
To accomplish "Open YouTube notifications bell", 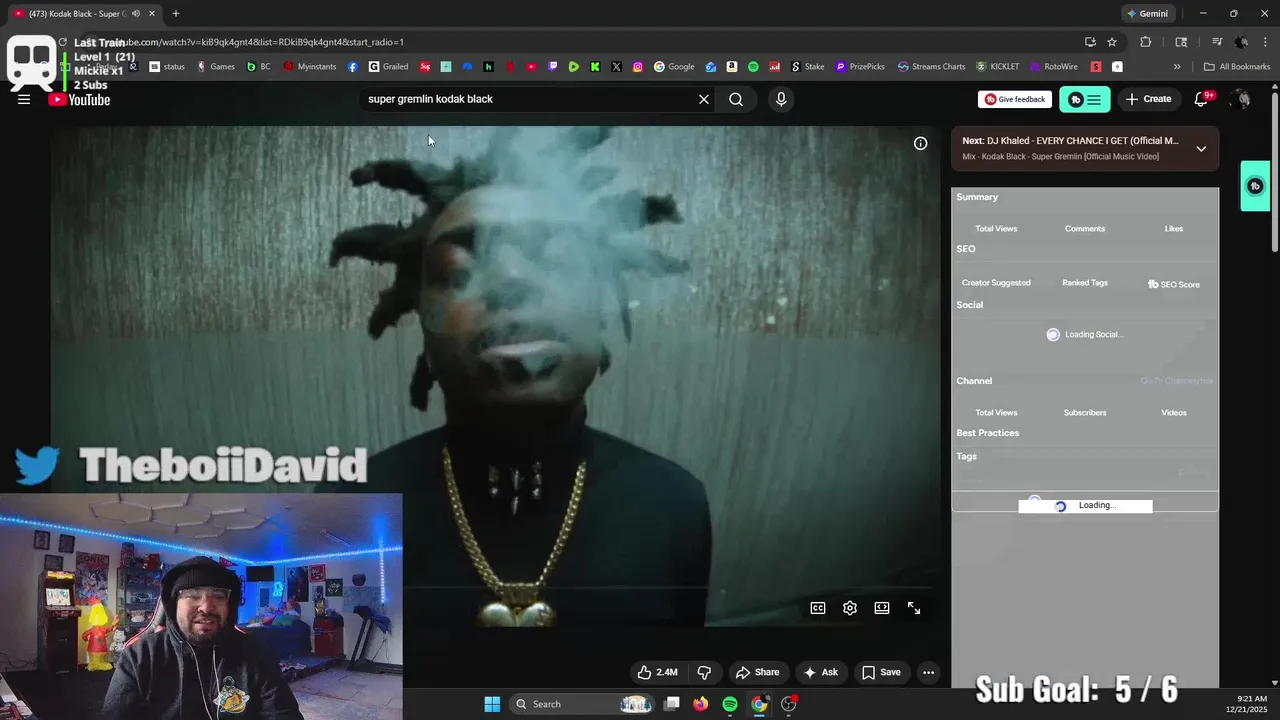I will (x=1202, y=99).
